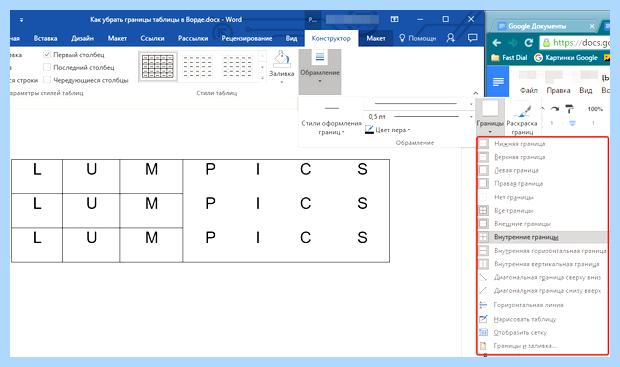Viewport: 620px width, 367px height.
Task: Switch to the Рассылки tab
Action: (193, 38)
